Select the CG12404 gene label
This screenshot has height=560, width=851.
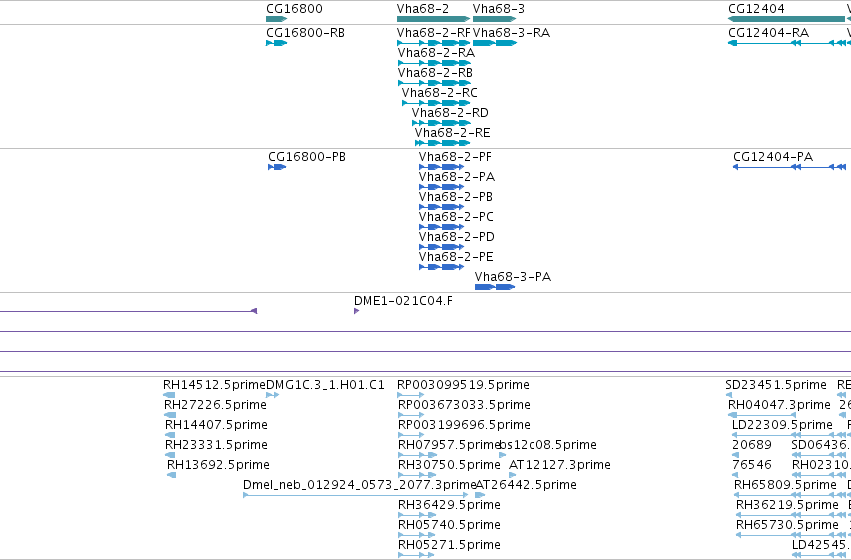click(x=756, y=9)
